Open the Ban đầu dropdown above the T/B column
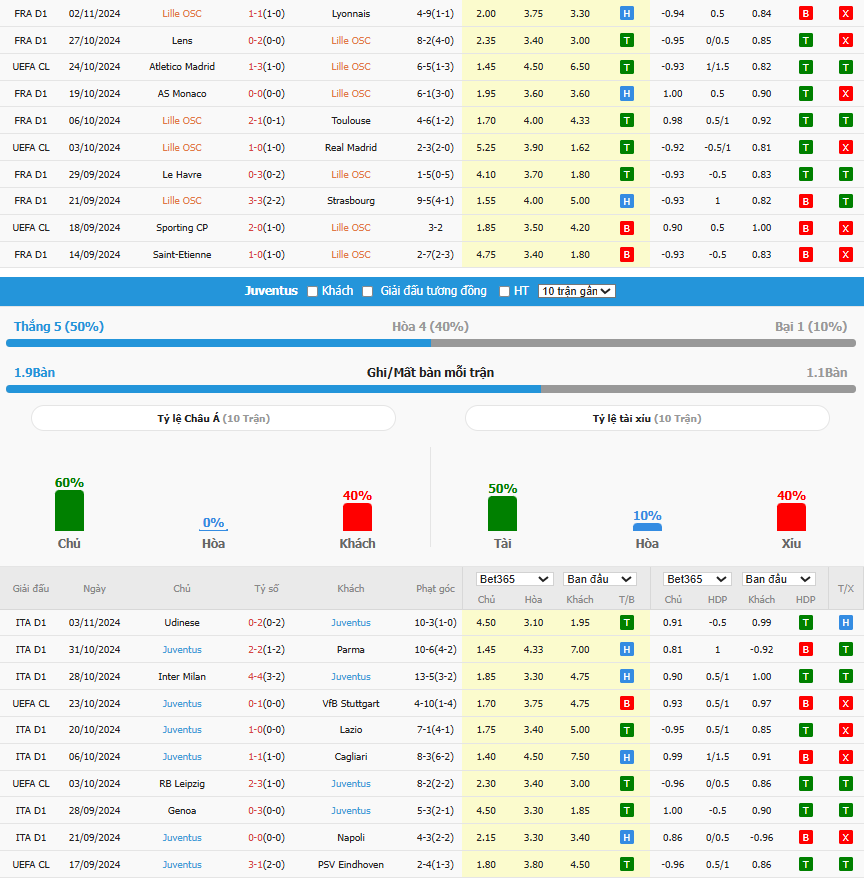Screen dimensions: 866x880 click(599, 579)
